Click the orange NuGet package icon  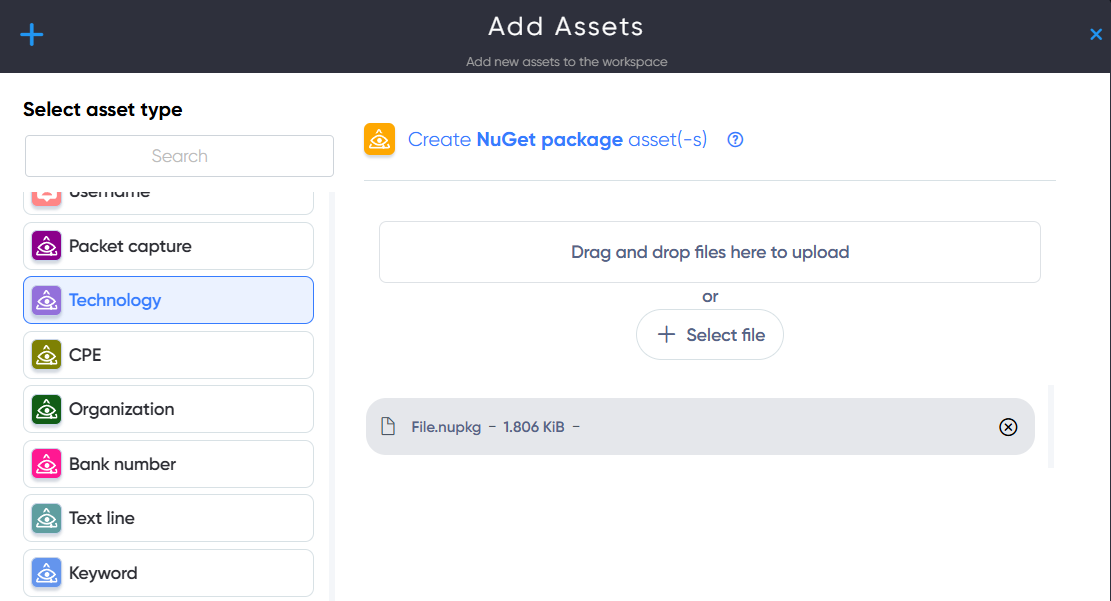(x=380, y=139)
